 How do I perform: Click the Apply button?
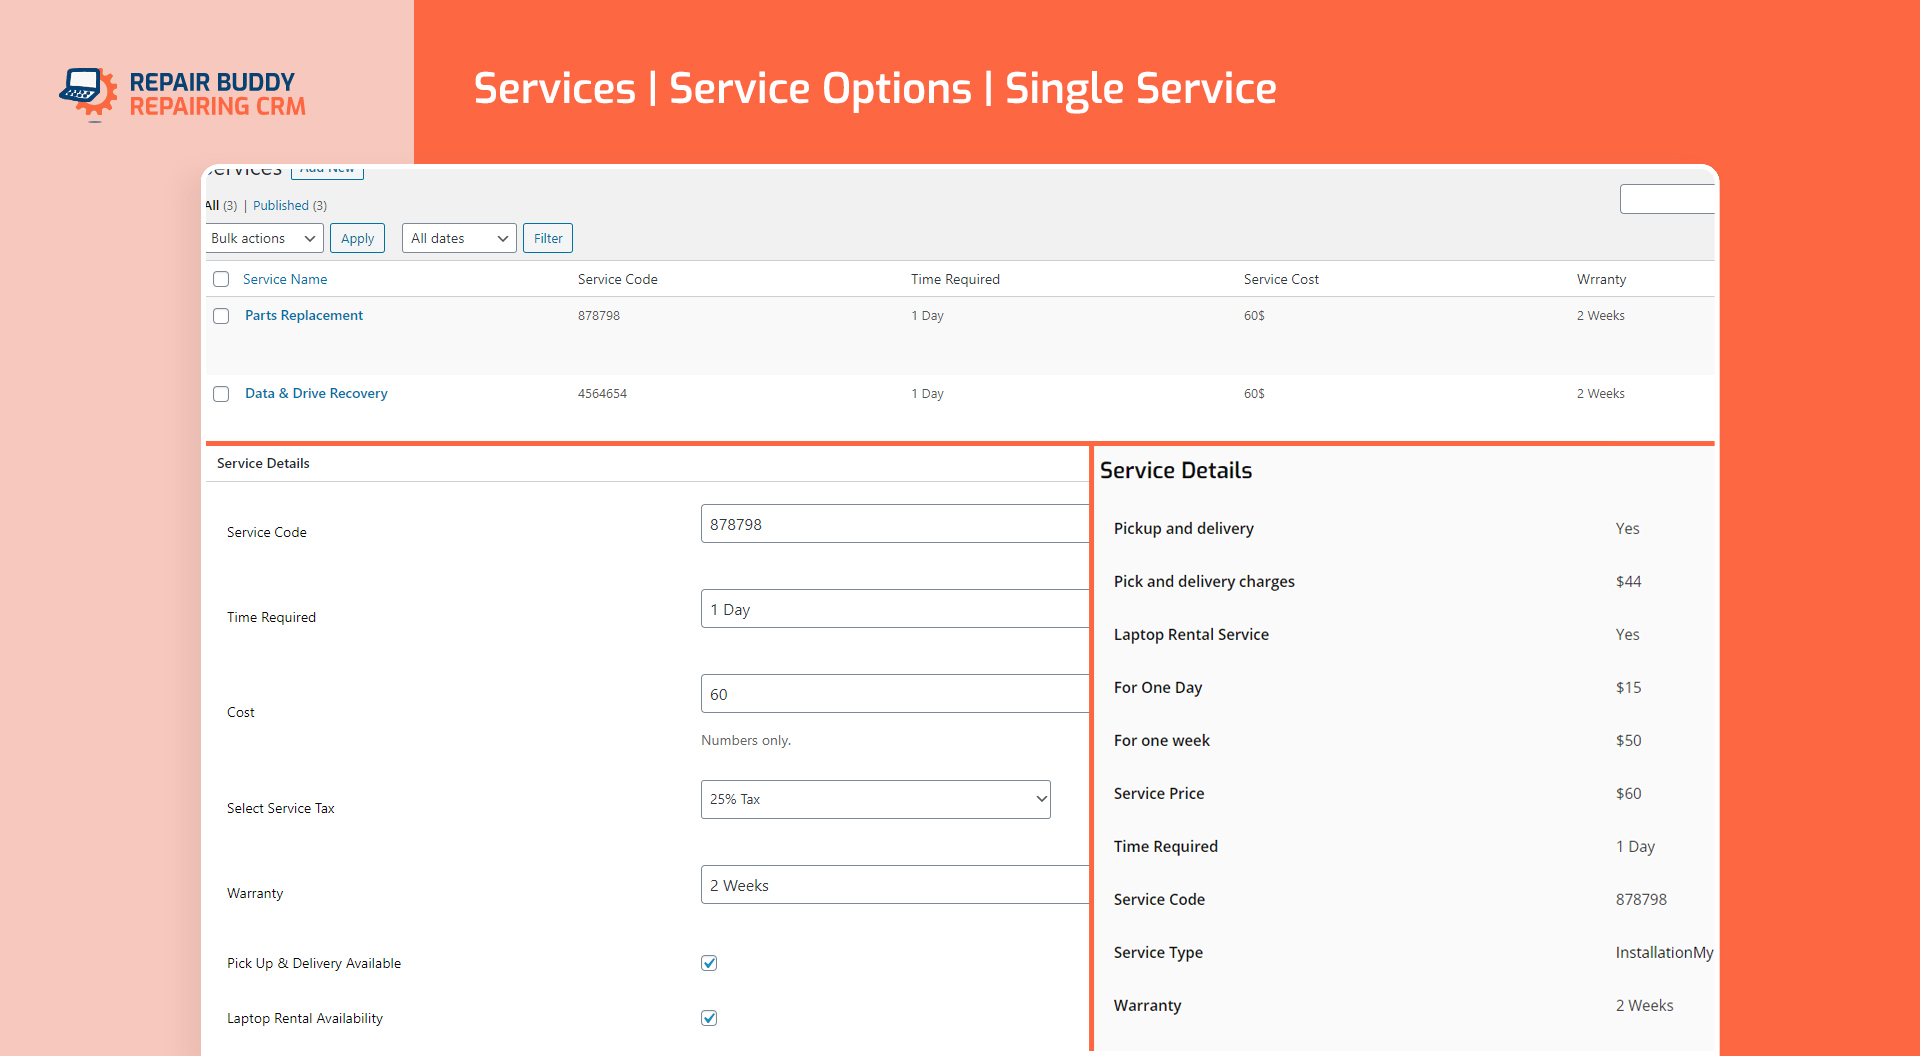(x=357, y=238)
